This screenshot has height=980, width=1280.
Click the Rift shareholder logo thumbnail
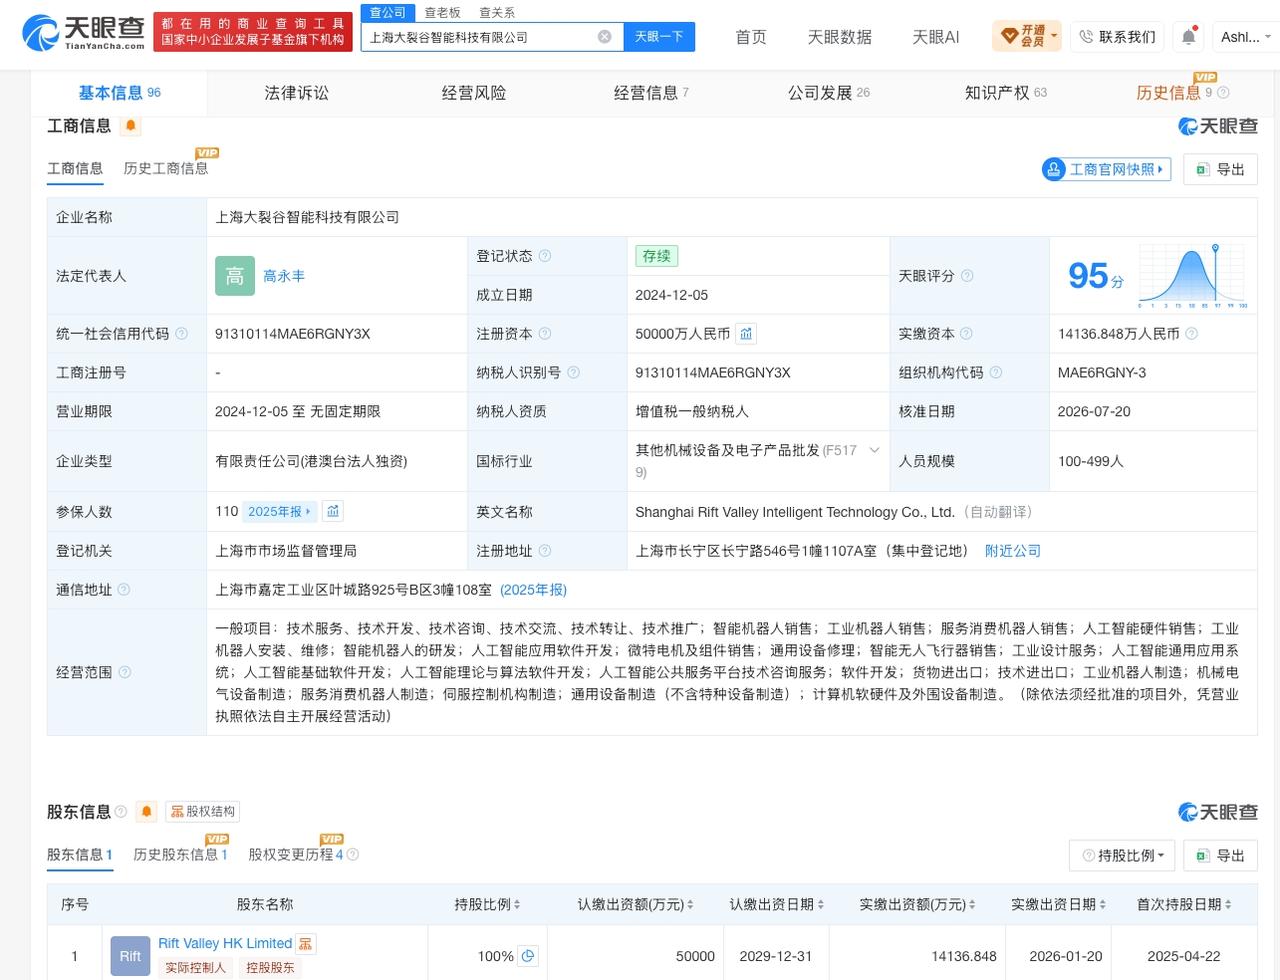point(130,956)
